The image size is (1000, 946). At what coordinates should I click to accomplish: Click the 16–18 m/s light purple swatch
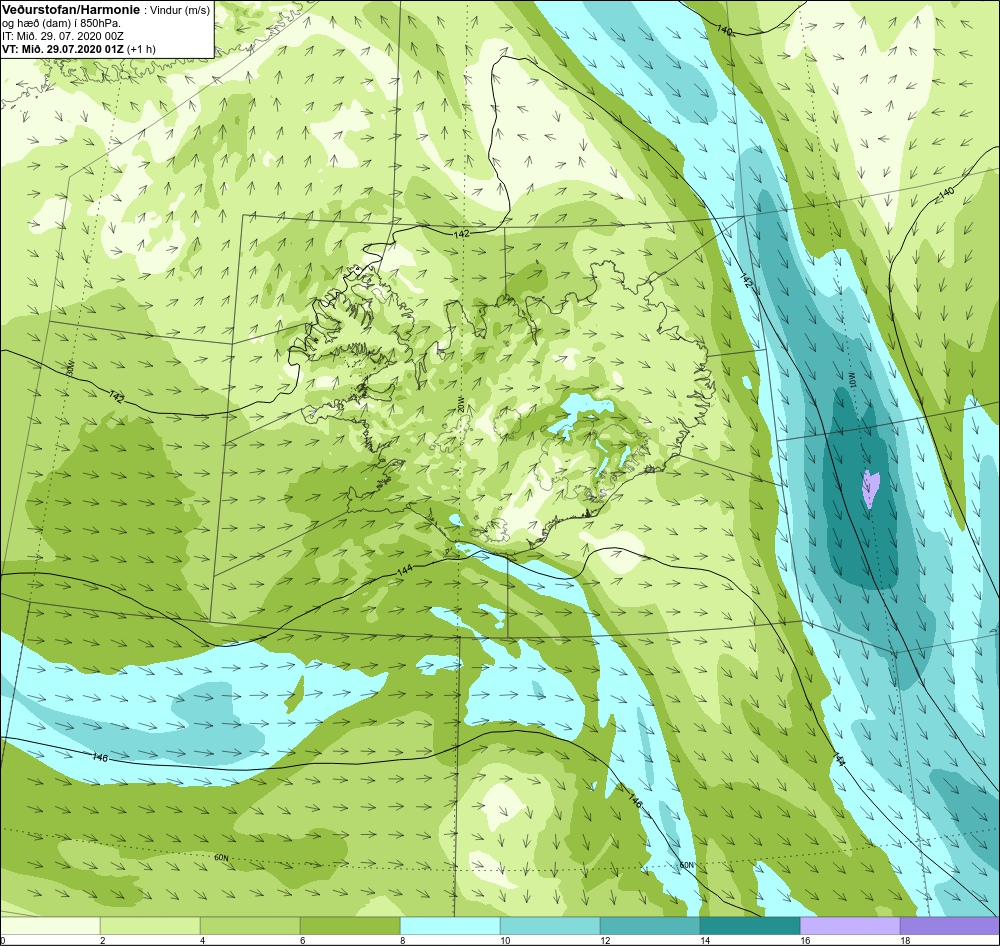point(850,925)
